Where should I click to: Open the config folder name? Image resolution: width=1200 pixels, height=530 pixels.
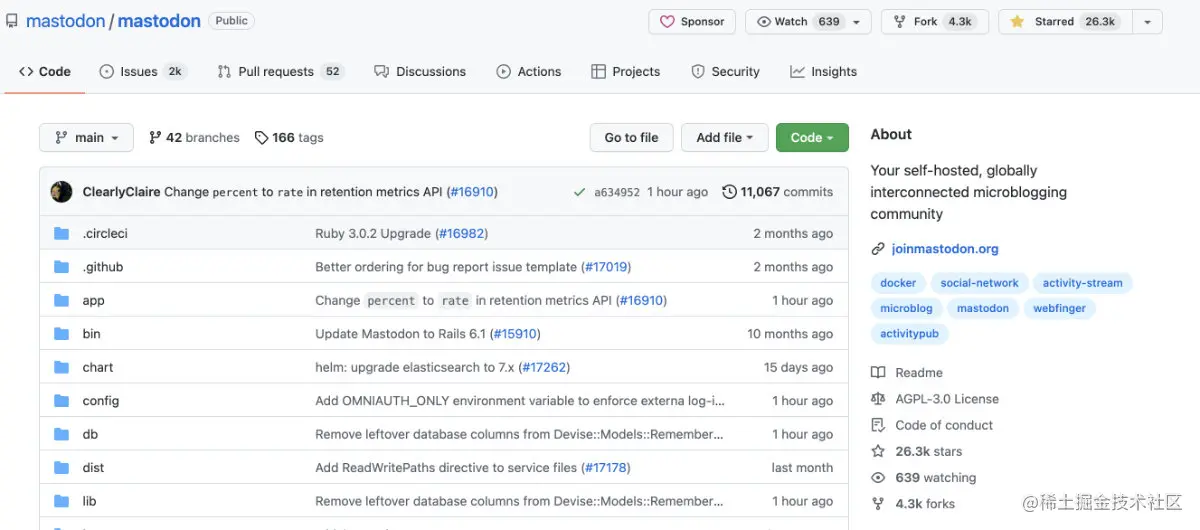pyautogui.click(x=101, y=401)
